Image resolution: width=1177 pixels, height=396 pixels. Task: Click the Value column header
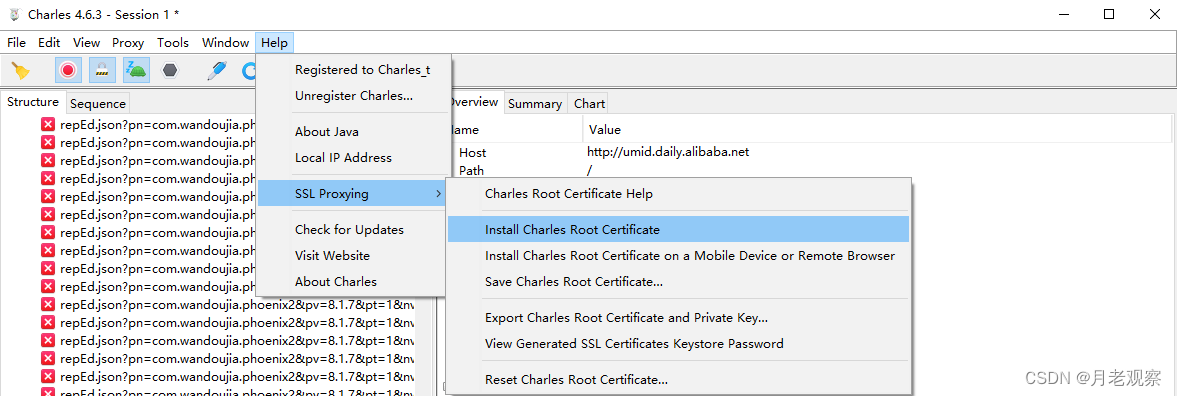pyautogui.click(x=605, y=130)
